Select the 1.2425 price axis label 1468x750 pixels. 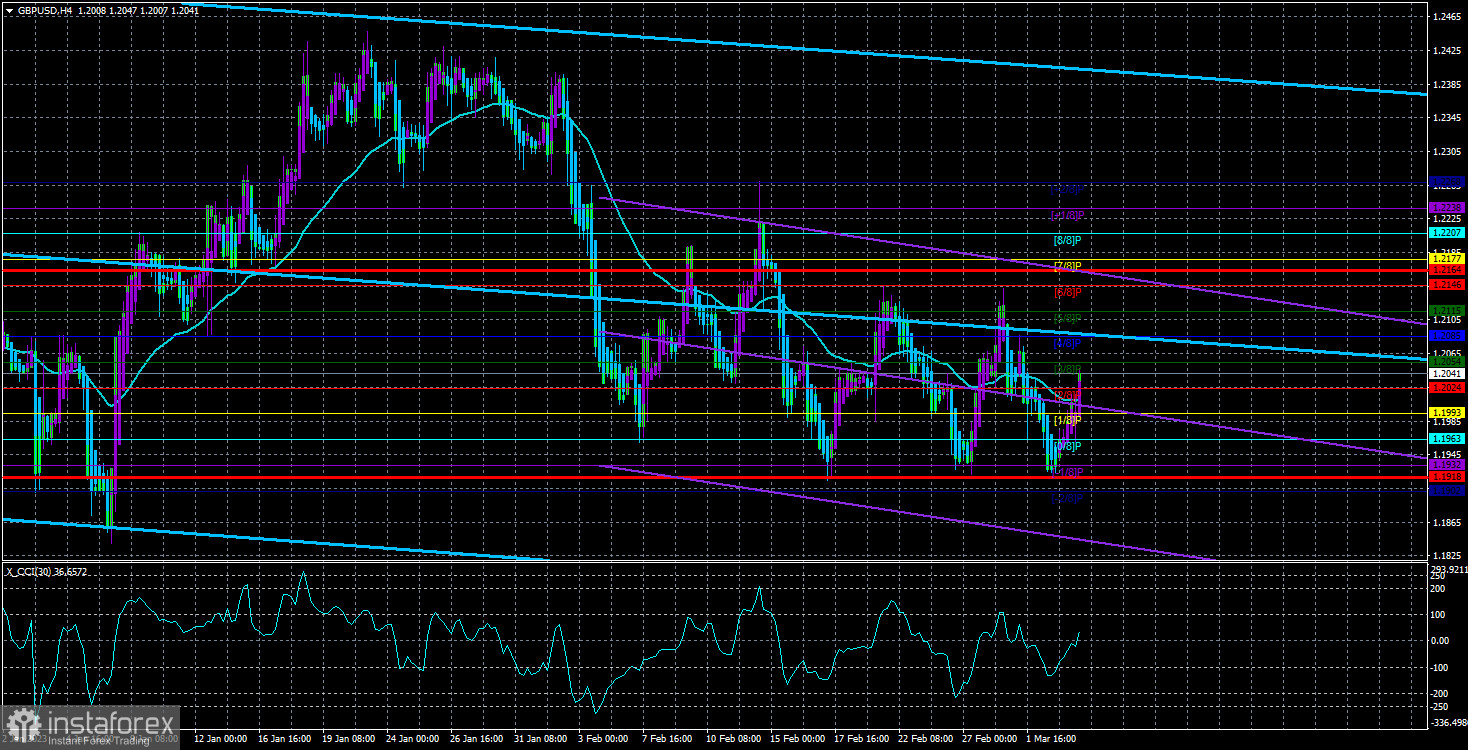click(x=1447, y=51)
